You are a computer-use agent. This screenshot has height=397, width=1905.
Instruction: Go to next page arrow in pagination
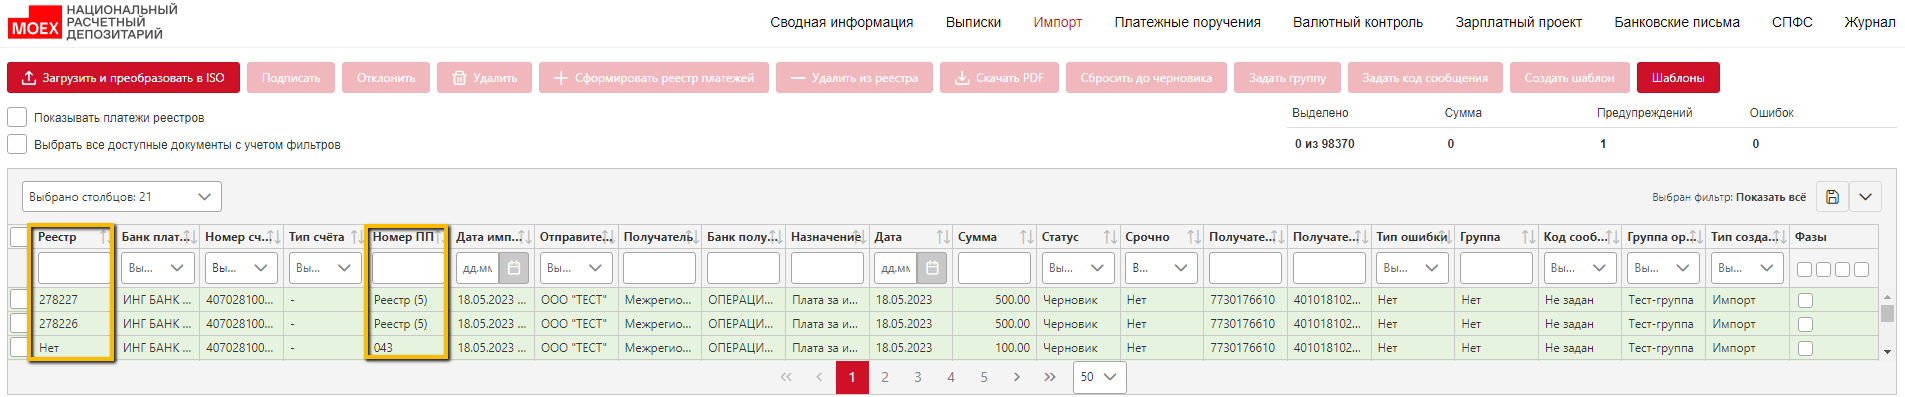coord(1017,377)
